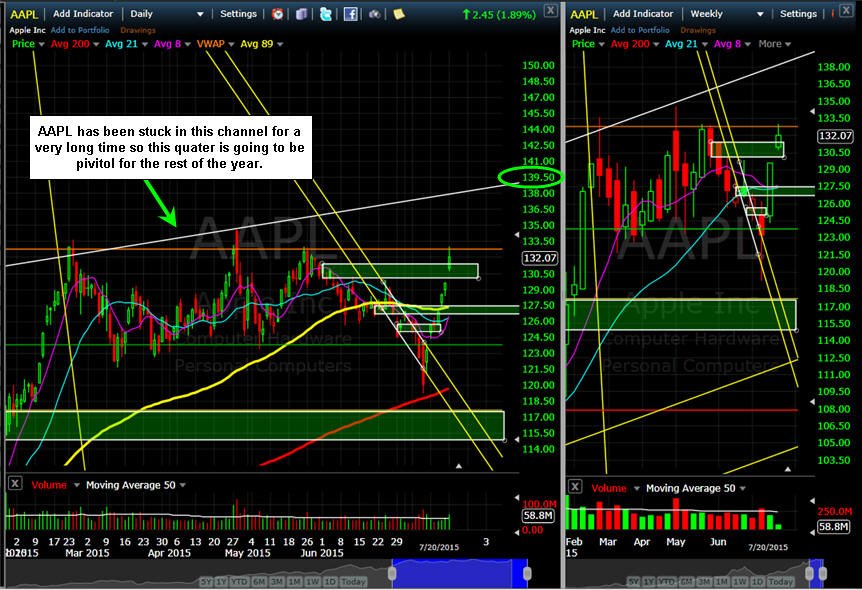Close the left chart's Volume panel
The image size is (862, 590).
[15, 484]
